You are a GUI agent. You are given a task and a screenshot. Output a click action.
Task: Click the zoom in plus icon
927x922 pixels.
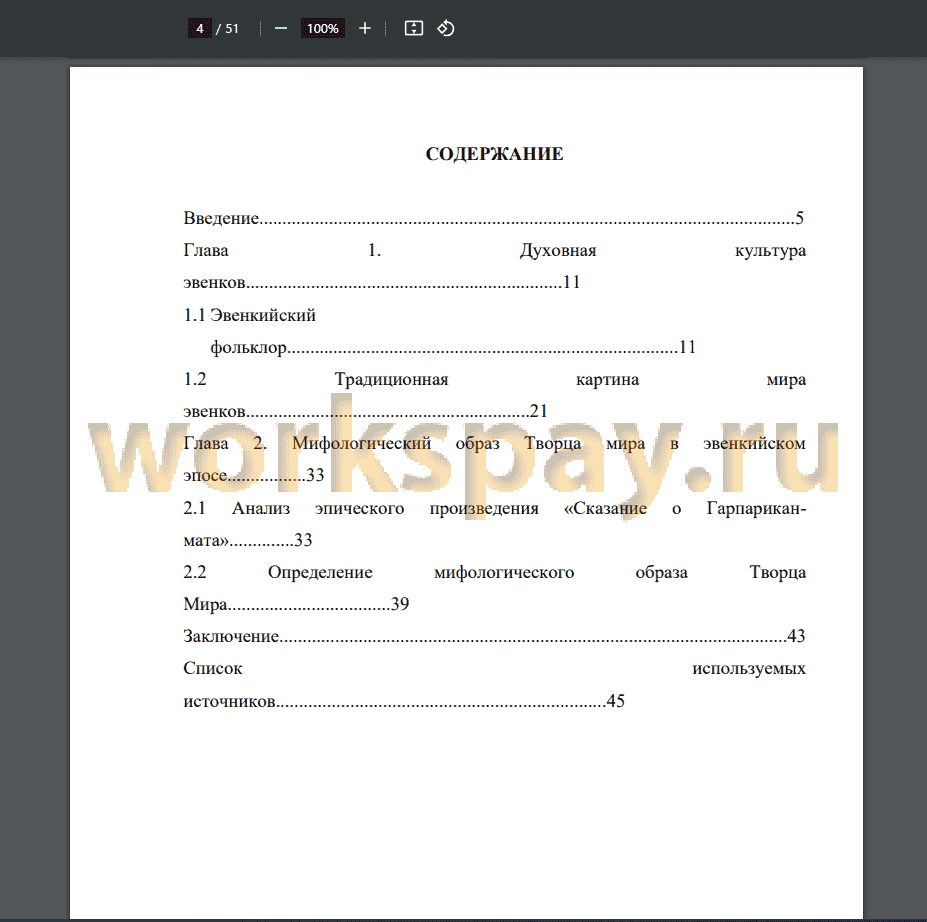(365, 28)
